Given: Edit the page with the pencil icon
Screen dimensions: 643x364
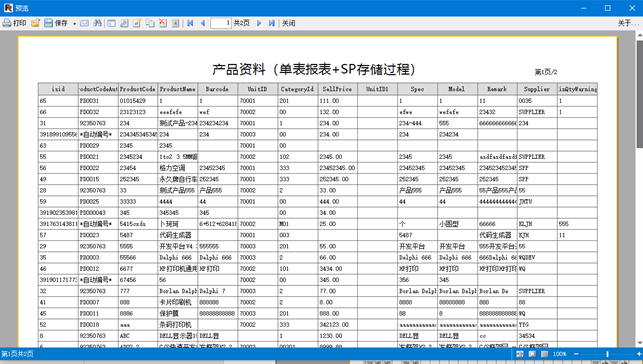Looking at the screenshot, I should point(137,23).
